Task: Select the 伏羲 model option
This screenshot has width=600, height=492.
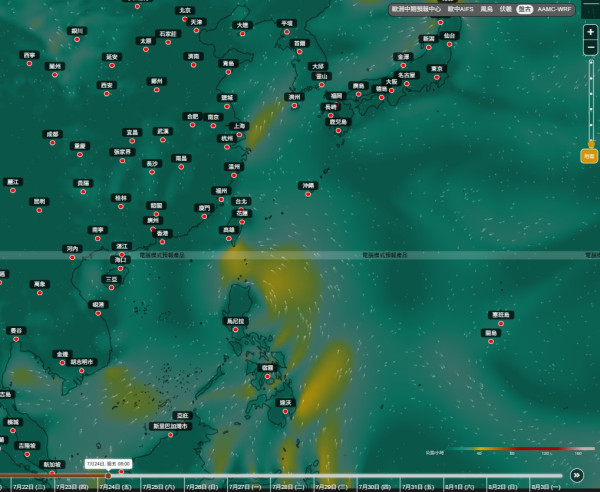Action: pos(505,9)
